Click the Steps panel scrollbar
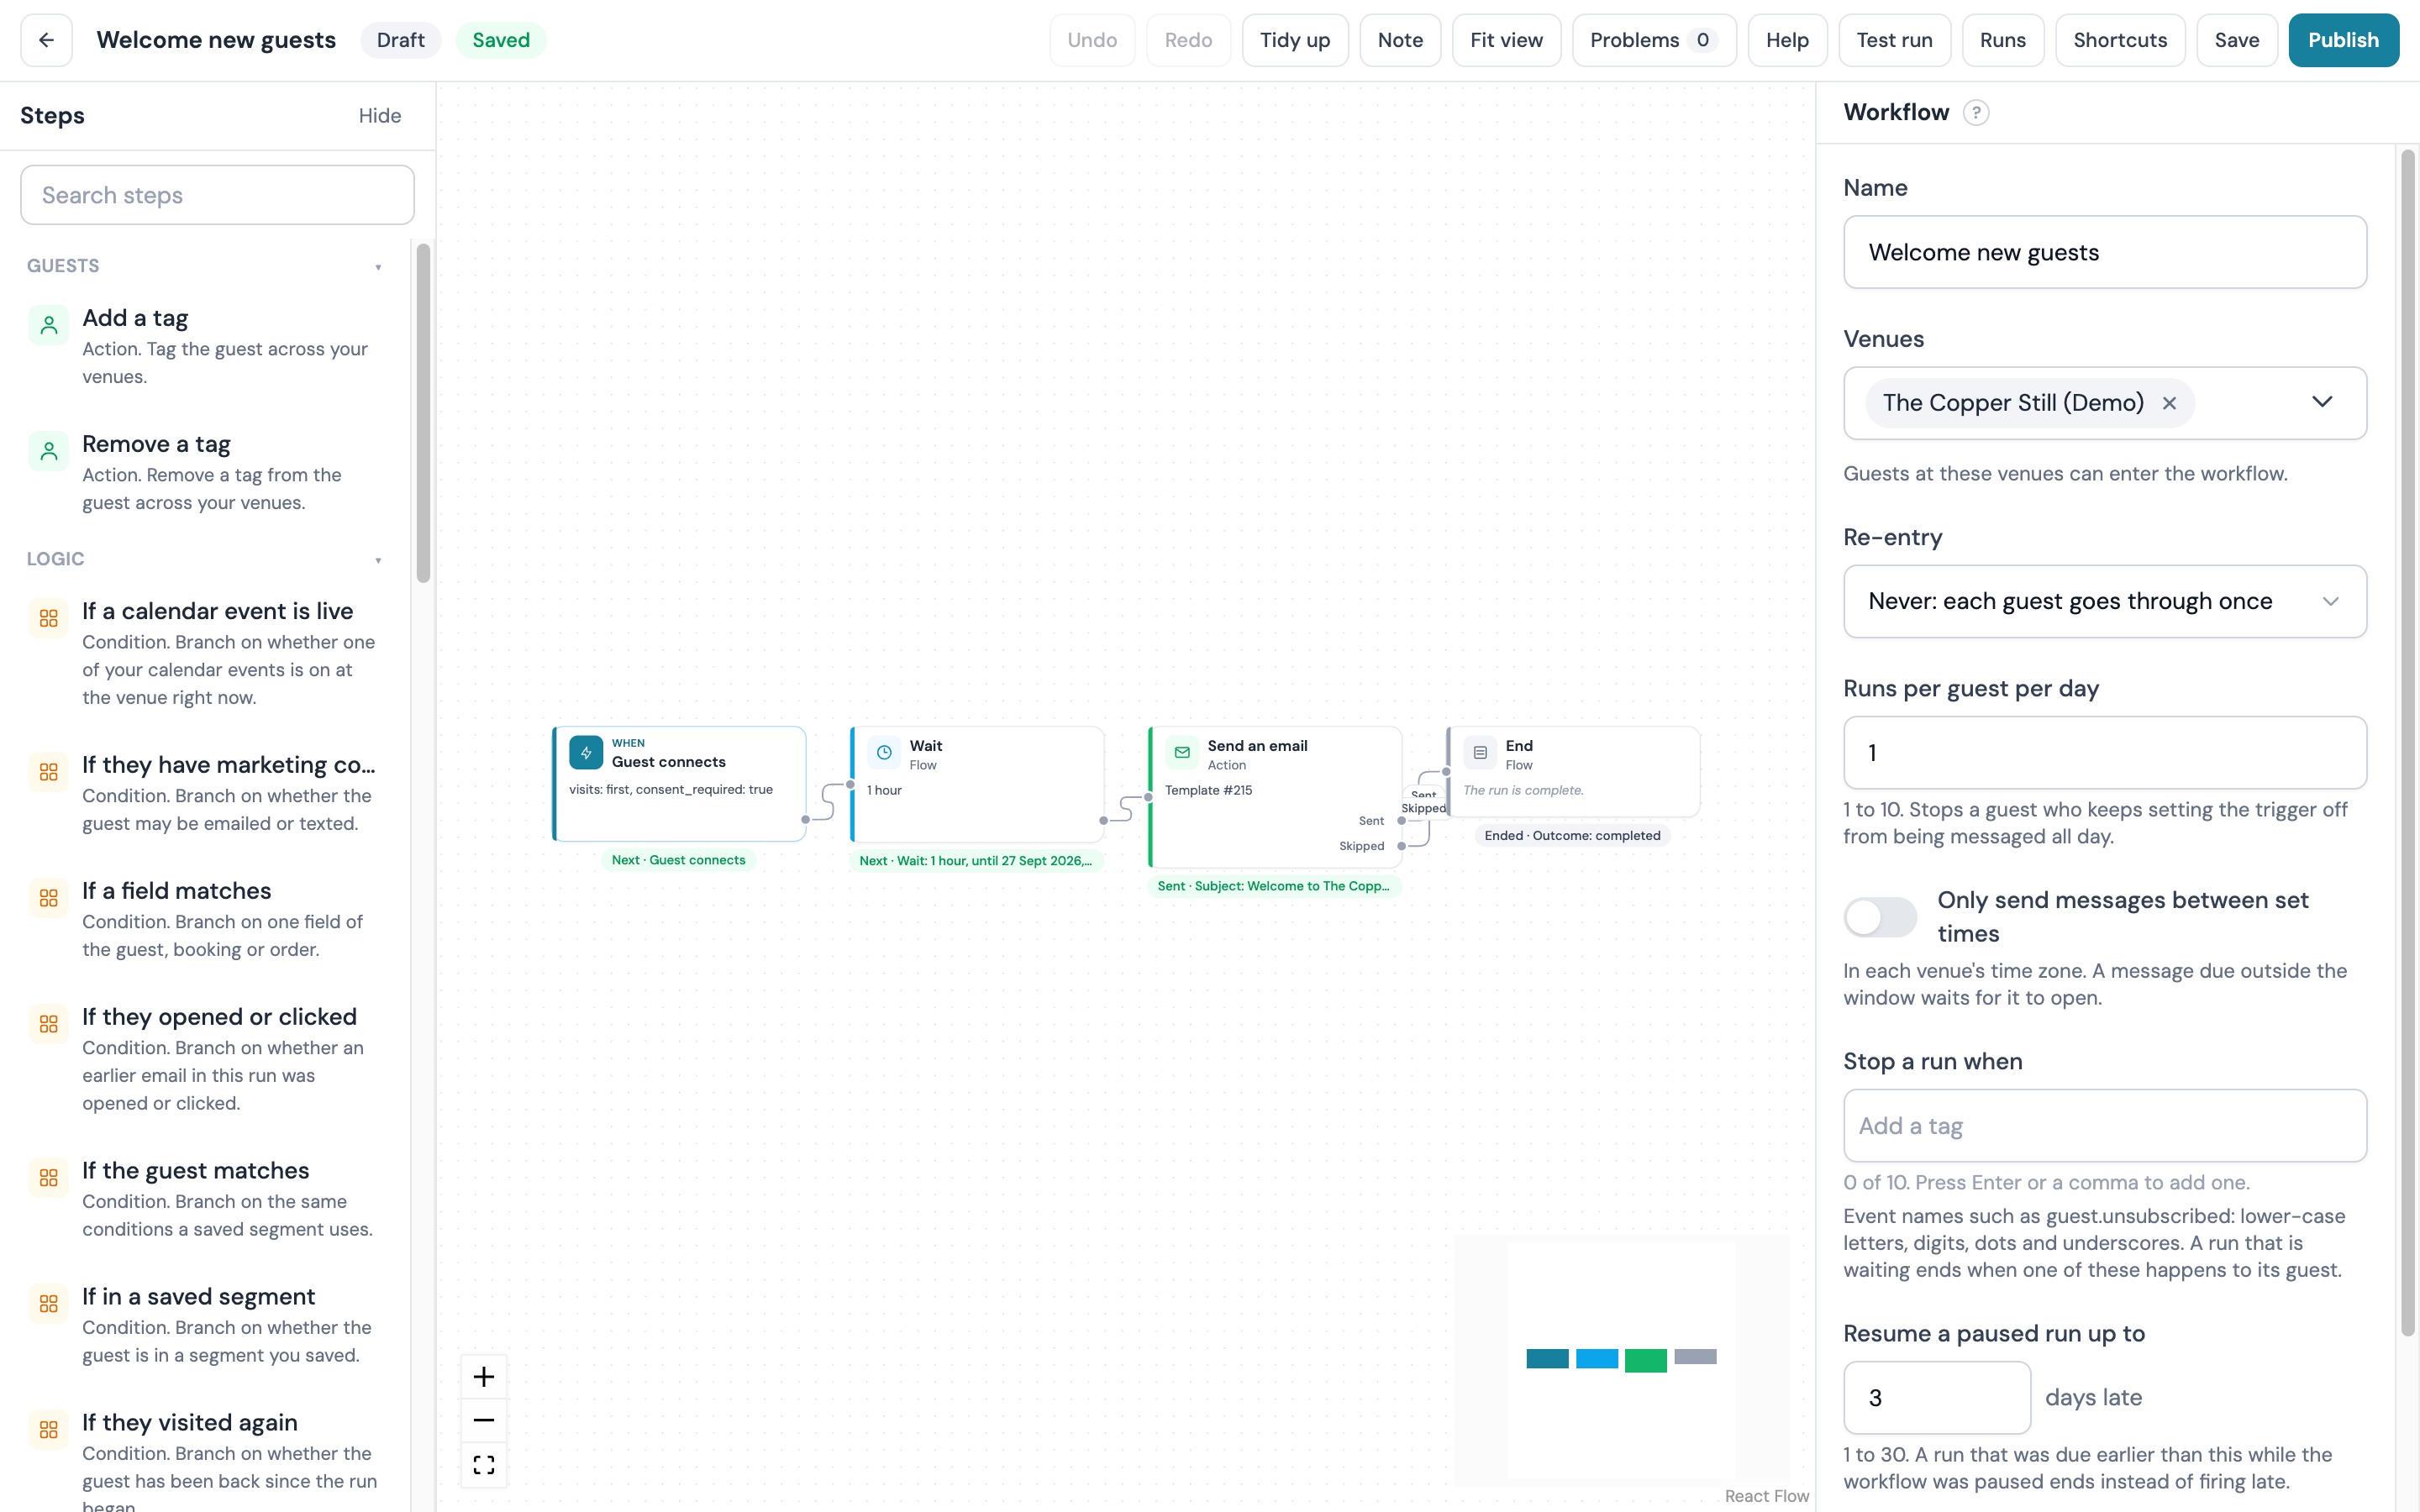The image size is (2420, 1512). coord(423,412)
